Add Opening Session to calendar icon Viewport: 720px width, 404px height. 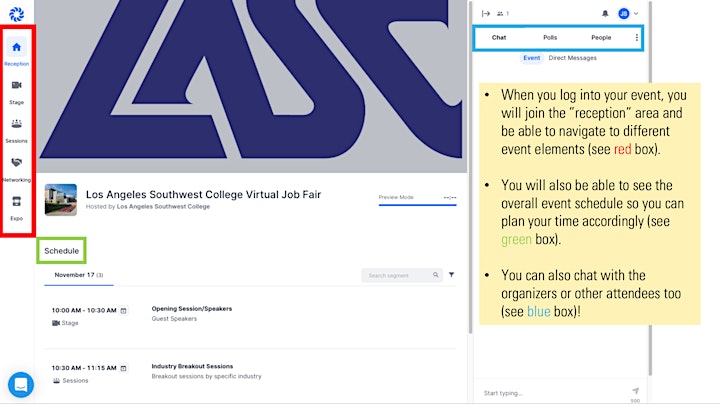point(124,311)
